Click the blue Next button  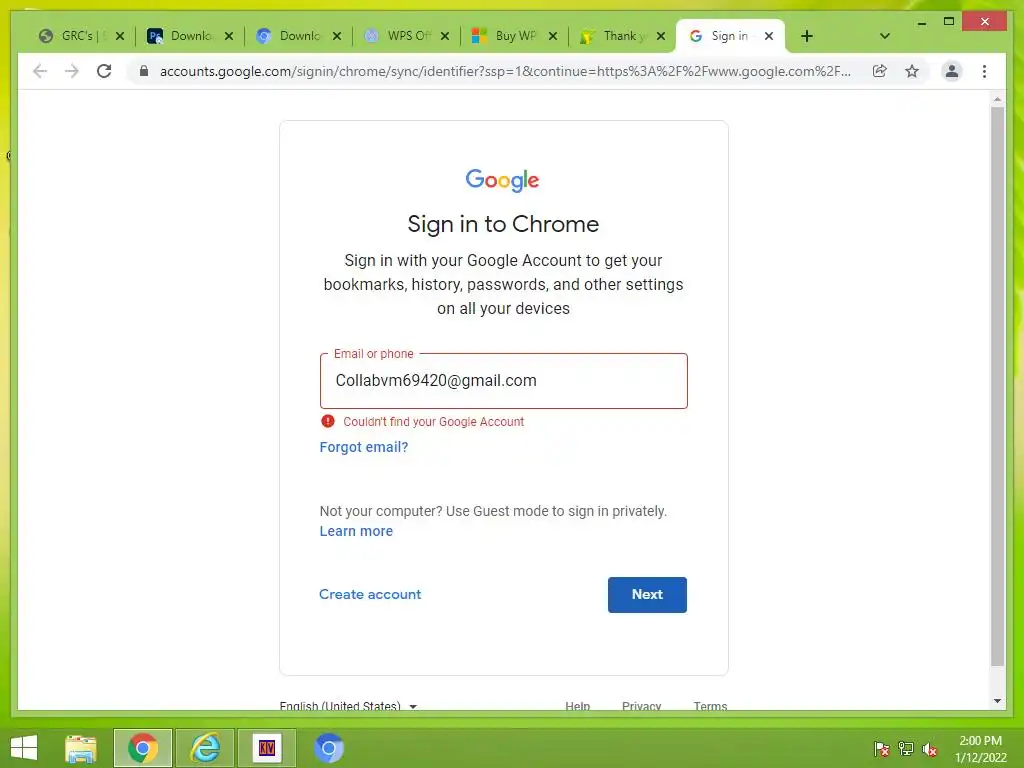647,594
